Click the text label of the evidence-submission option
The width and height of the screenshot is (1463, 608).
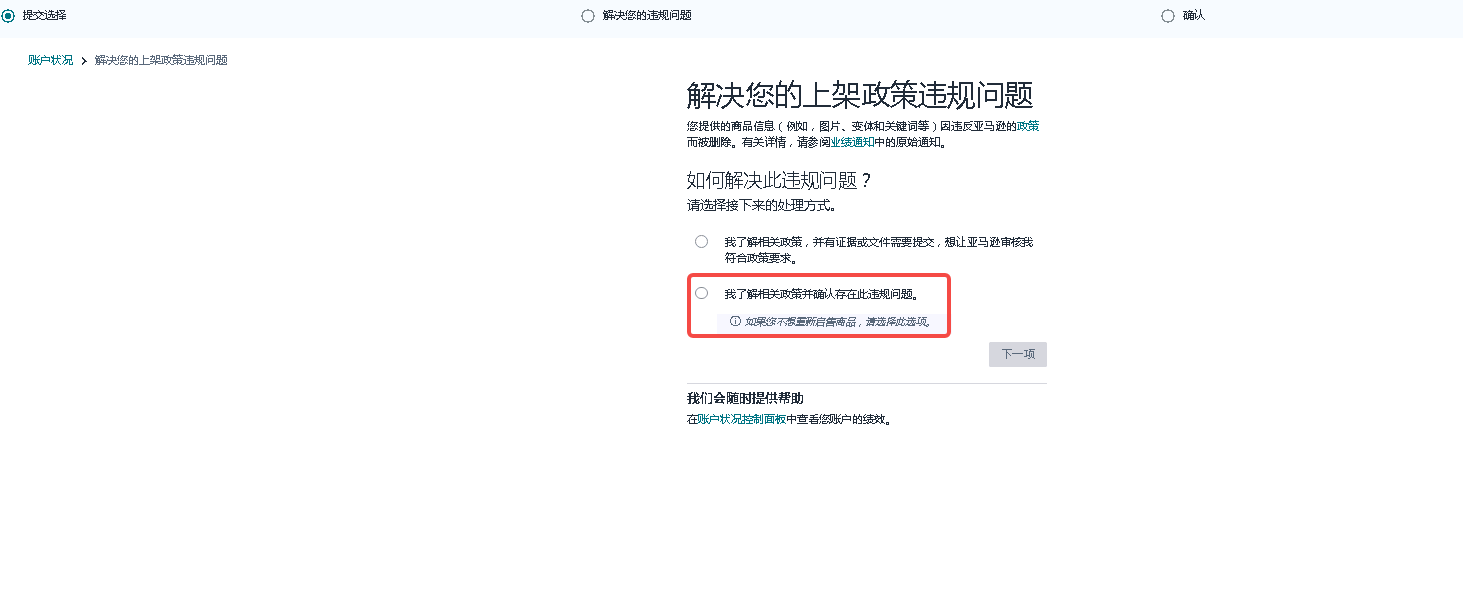(x=879, y=250)
